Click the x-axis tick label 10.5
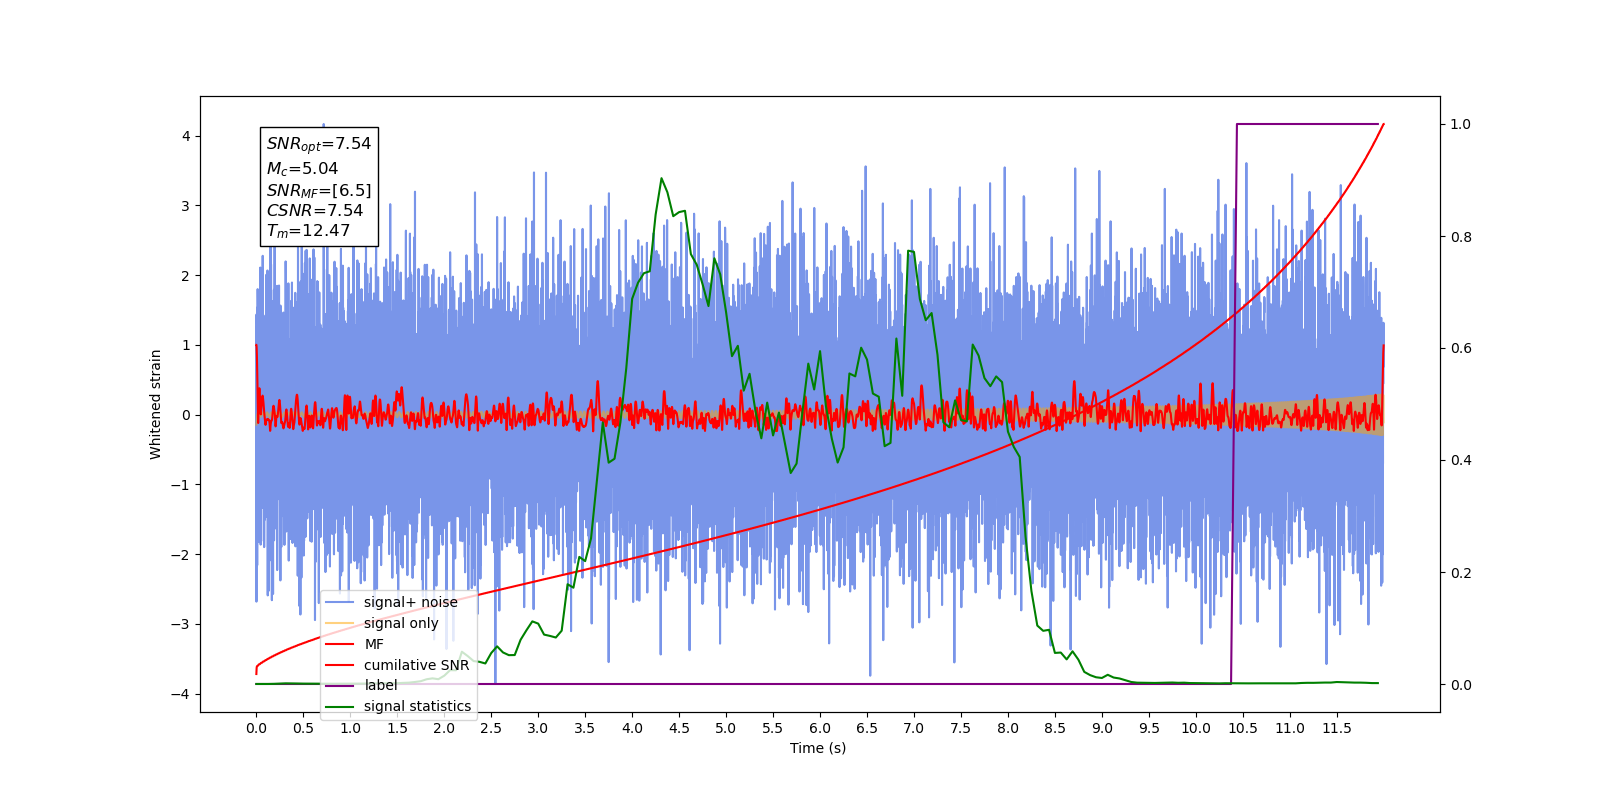Viewport: 1600px width, 800px height. [1243, 728]
